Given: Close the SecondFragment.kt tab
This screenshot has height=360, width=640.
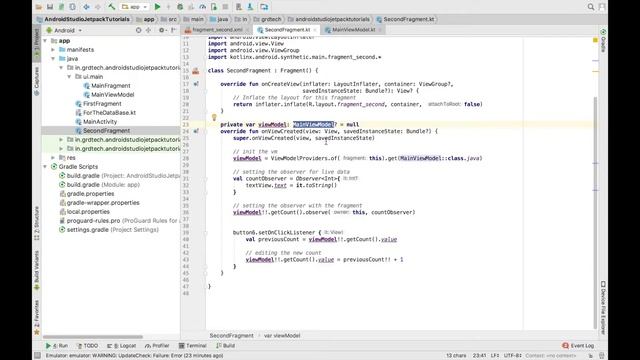Looking at the screenshot, I should point(315,30).
